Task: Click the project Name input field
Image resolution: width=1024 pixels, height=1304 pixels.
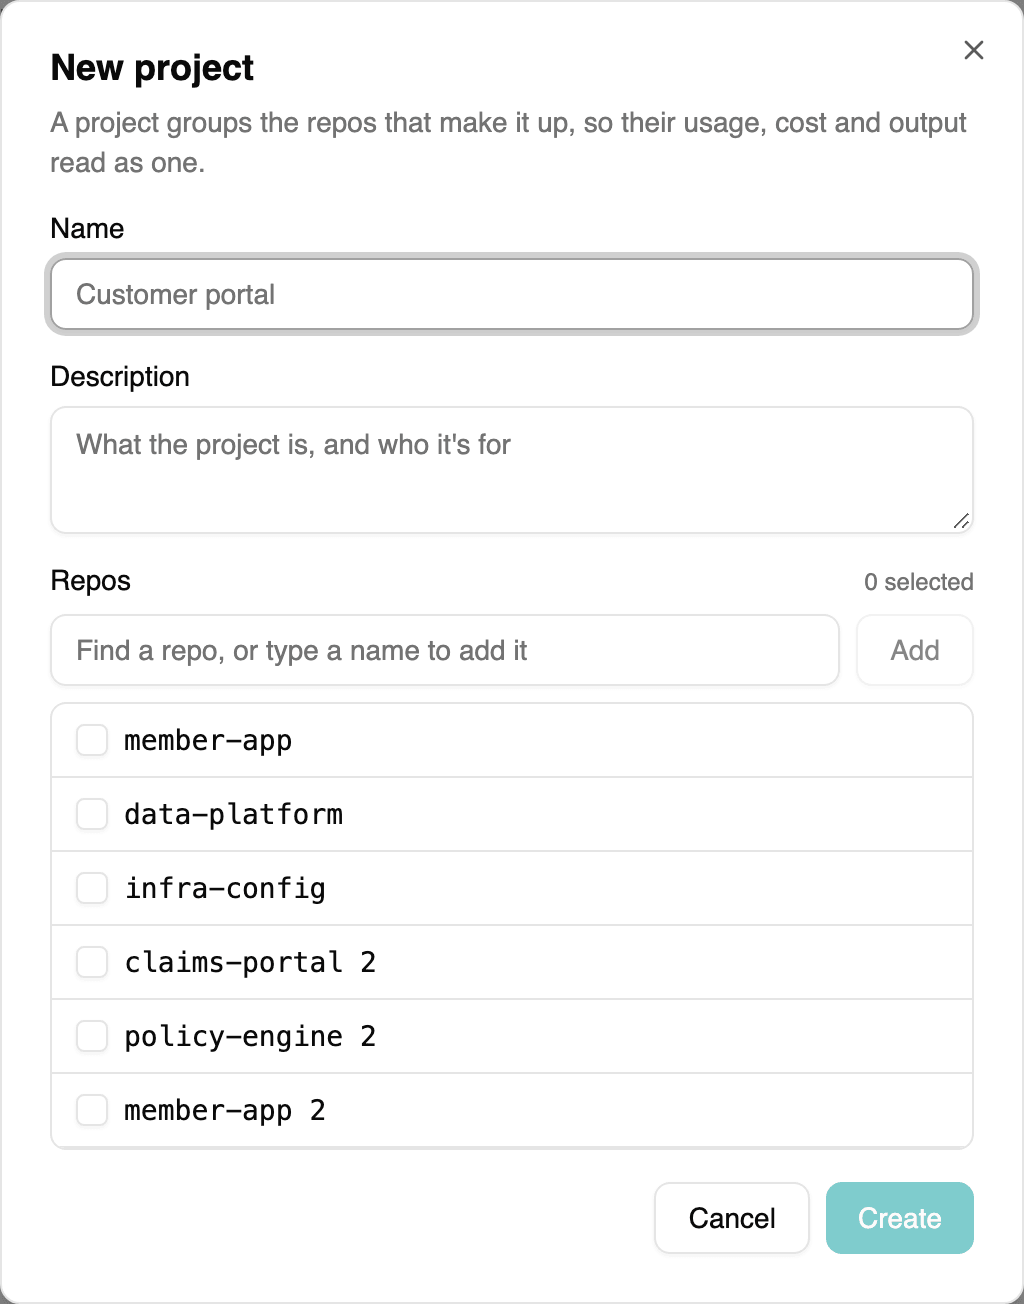Action: pyautogui.click(x=512, y=294)
